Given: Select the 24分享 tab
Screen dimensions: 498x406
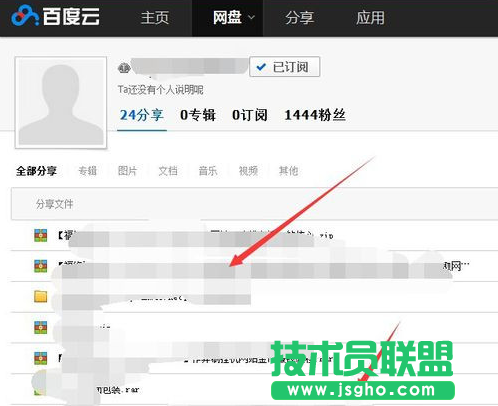Looking at the screenshot, I should click(x=142, y=115).
